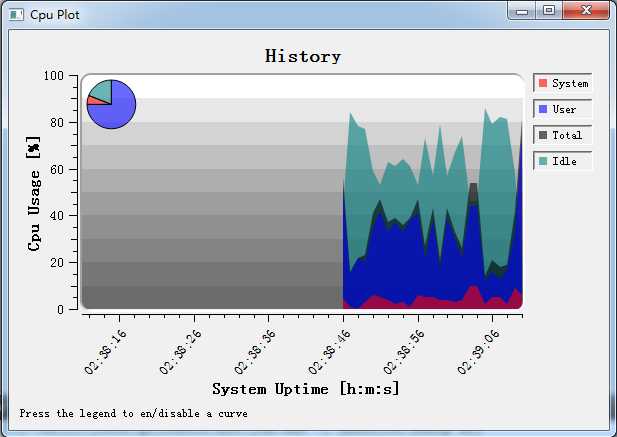Click the 80 value on the y-axis
This screenshot has width=617, height=437.
[57, 122]
